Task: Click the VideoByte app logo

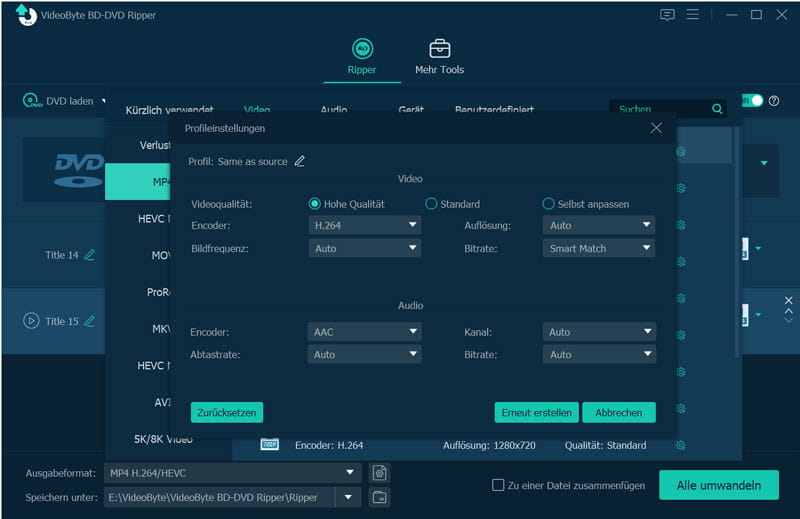Action: (26, 15)
